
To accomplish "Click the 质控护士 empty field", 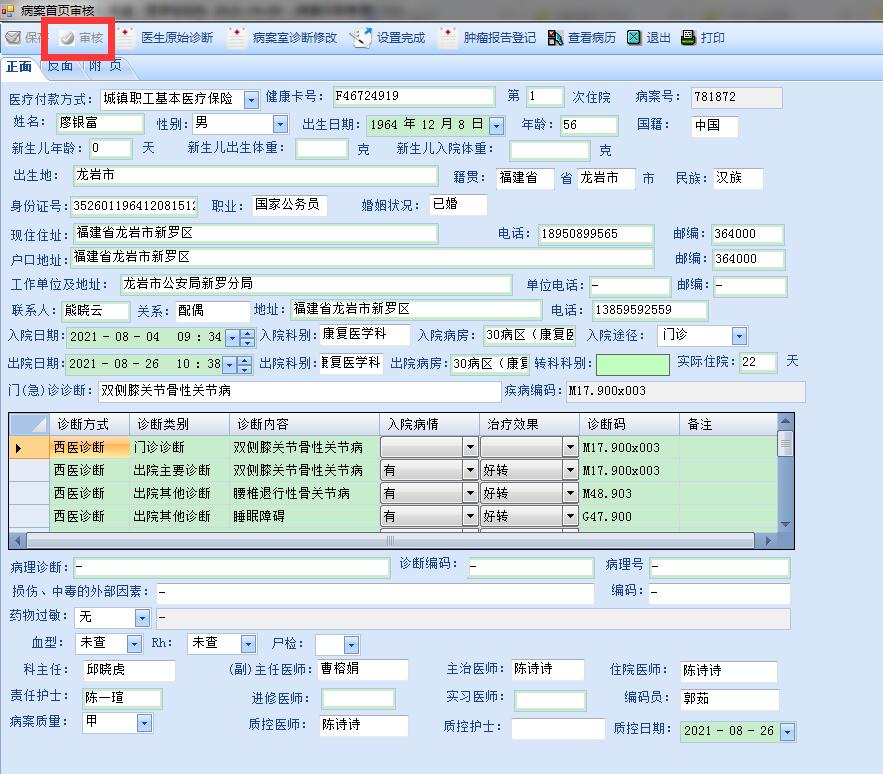I will click(558, 728).
